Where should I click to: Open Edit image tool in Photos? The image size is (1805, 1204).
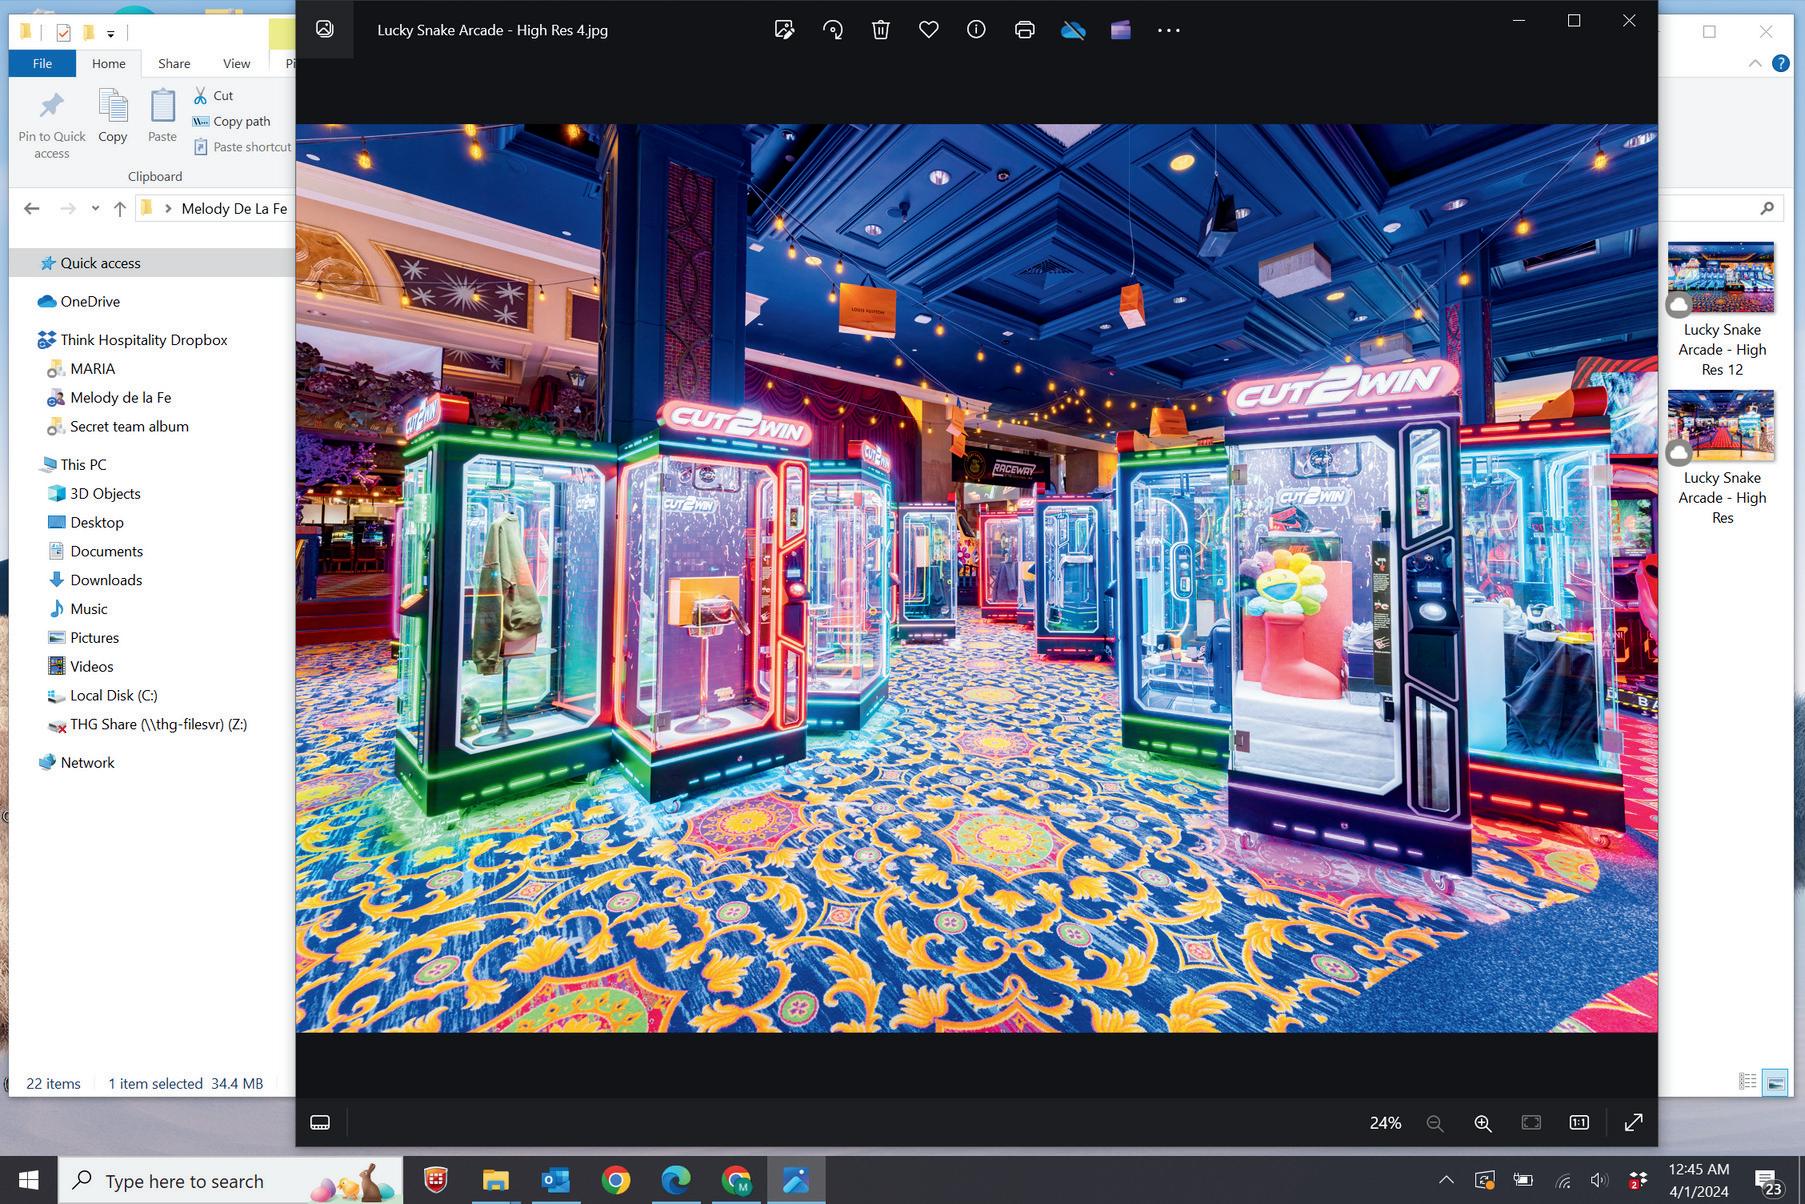click(784, 30)
